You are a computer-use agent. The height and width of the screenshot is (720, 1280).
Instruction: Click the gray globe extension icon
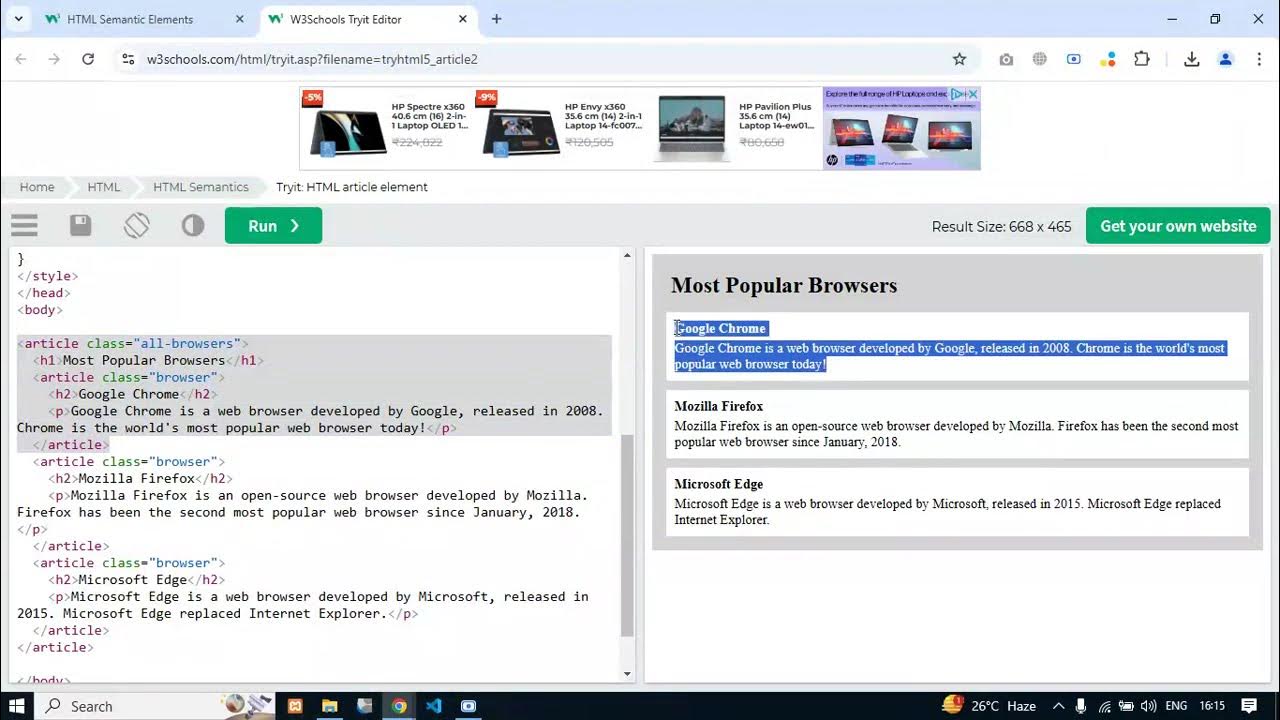tap(1040, 59)
